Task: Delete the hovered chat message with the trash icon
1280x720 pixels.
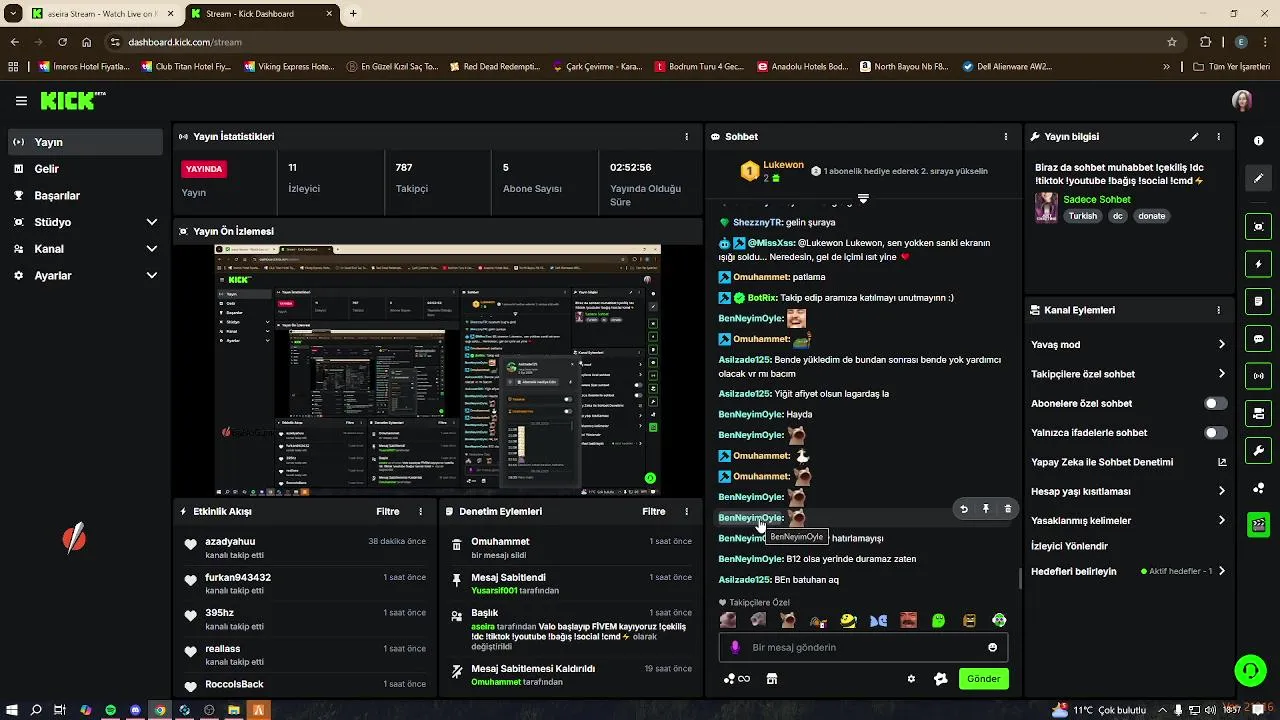Action: click(1007, 509)
